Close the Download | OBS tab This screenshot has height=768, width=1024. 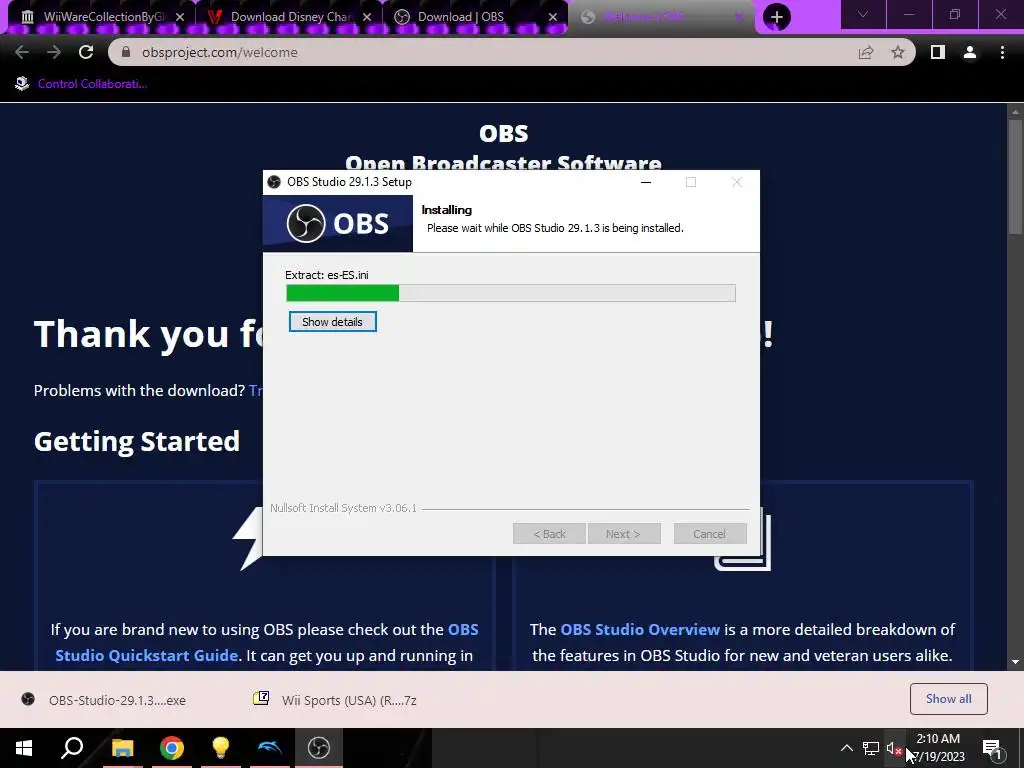pos(553,17)
